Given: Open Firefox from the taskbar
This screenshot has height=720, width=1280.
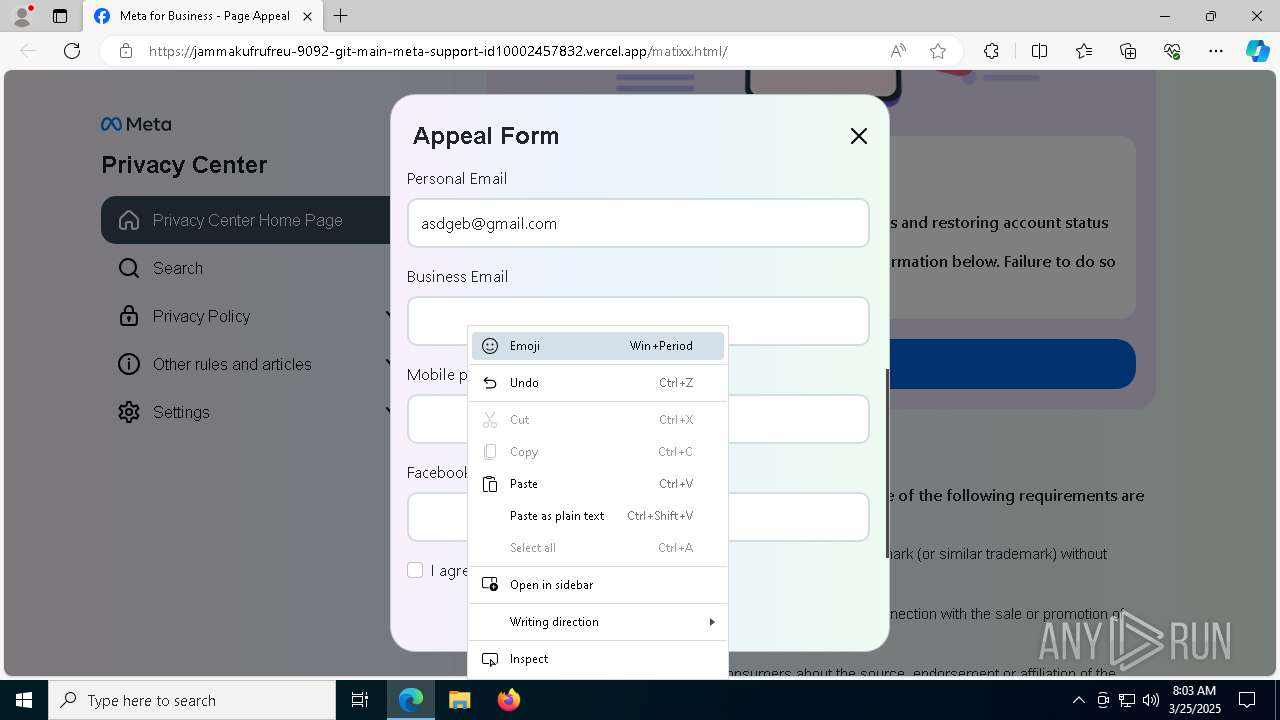Looking at the screenshot, I should [x=508, y=700].
